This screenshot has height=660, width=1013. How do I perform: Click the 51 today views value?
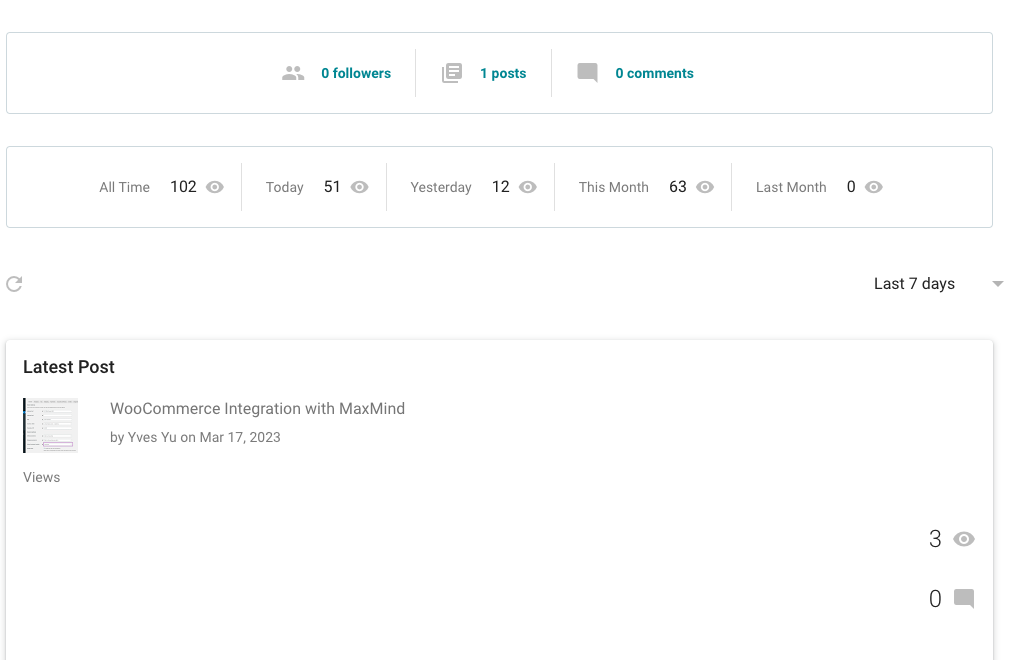click(331, 187)
